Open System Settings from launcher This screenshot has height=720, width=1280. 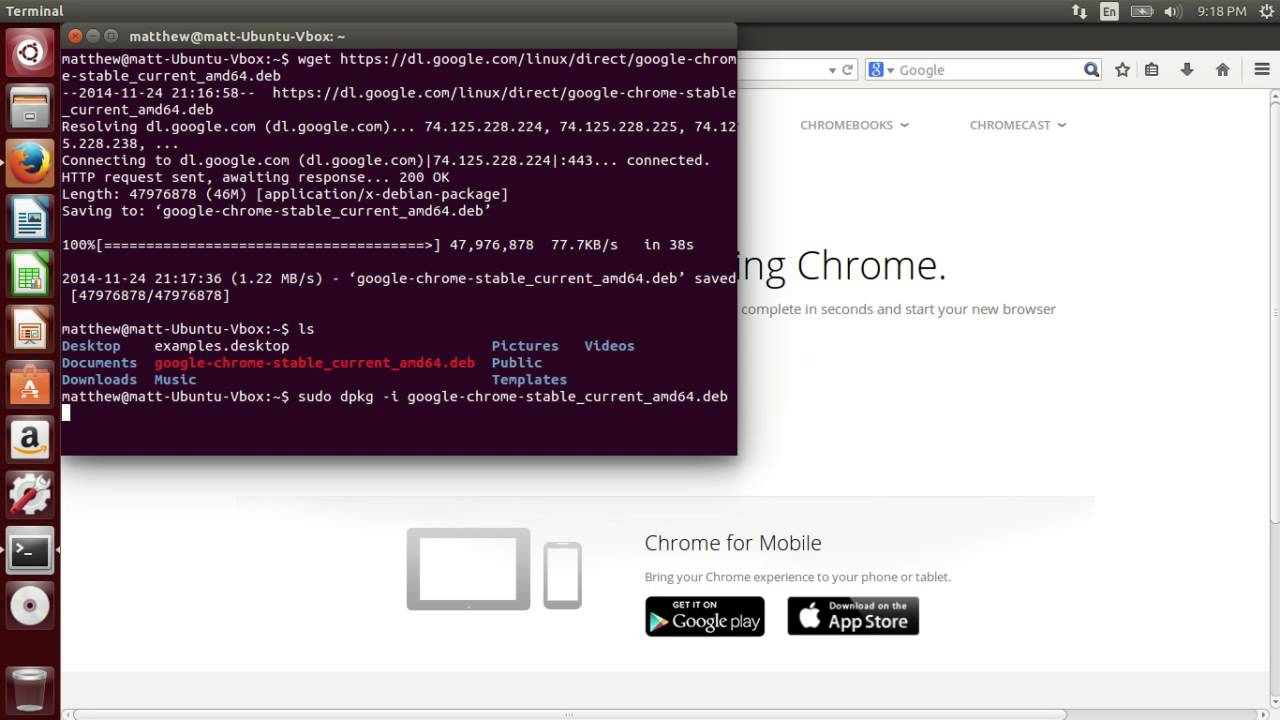coord(30,493)
